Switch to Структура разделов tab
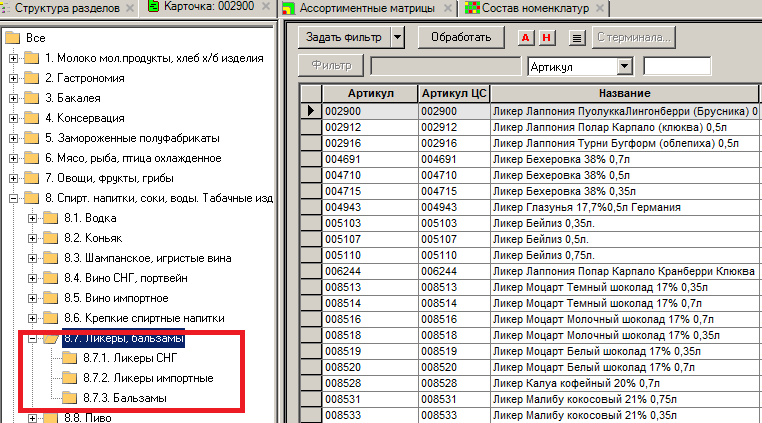This screenshot has height=423, width=762. pyautogui.click(x=67, y=8)
